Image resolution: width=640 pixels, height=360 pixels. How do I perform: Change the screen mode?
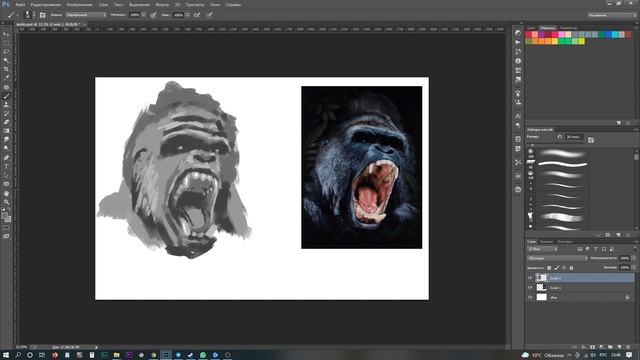[6, 236]
